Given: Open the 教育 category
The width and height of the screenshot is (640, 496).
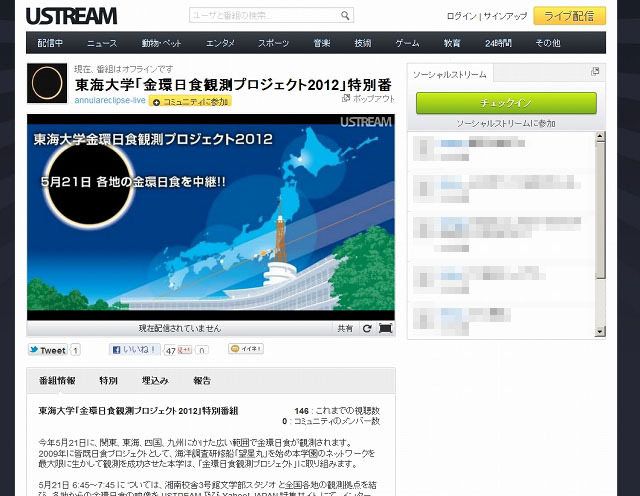Looking at the screenshot, I should coord(452,43).
